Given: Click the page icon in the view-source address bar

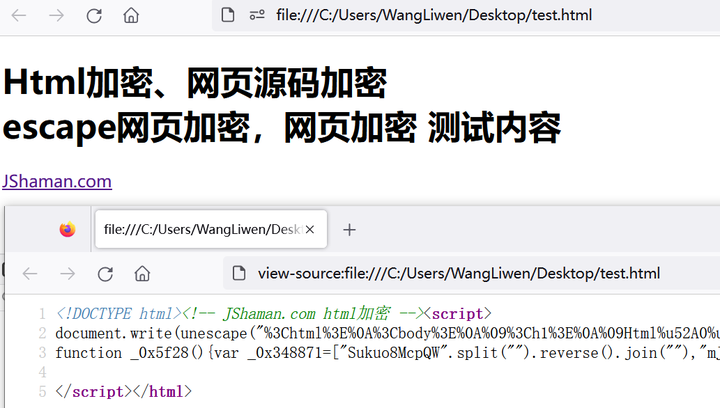Looking at the screenshot, I should click(x=239, y=274).
